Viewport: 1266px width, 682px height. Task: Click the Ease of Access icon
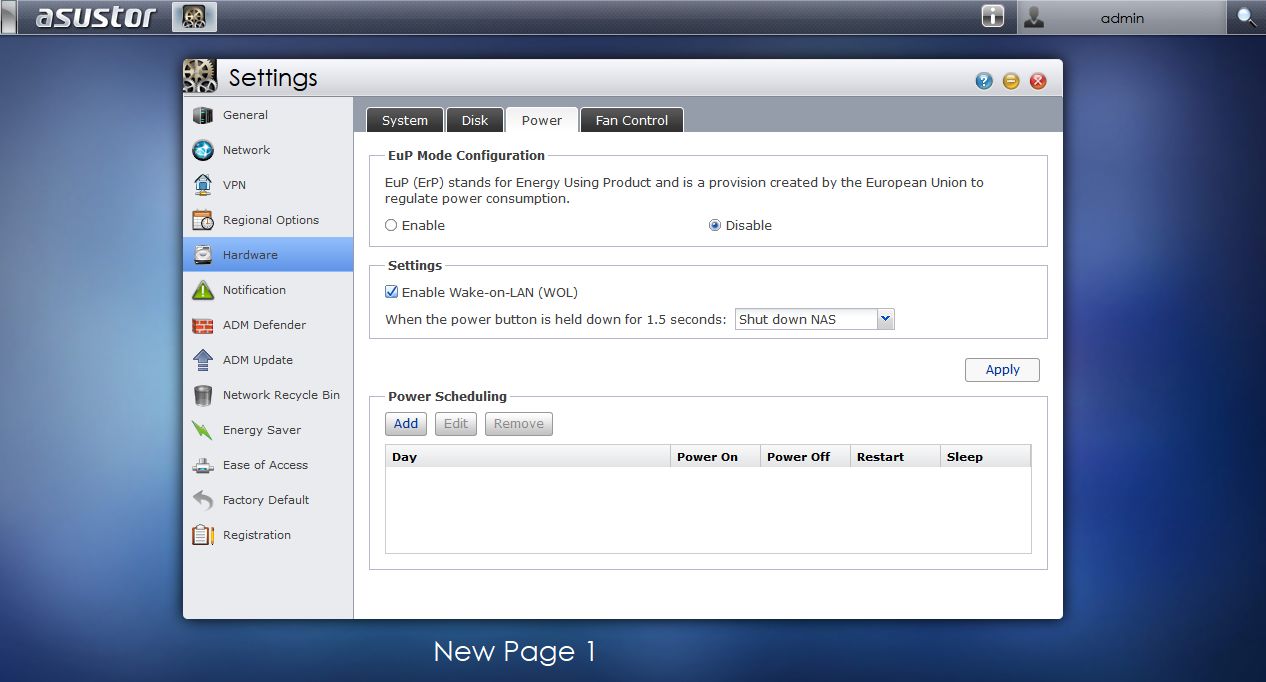(x=203, y=465)
